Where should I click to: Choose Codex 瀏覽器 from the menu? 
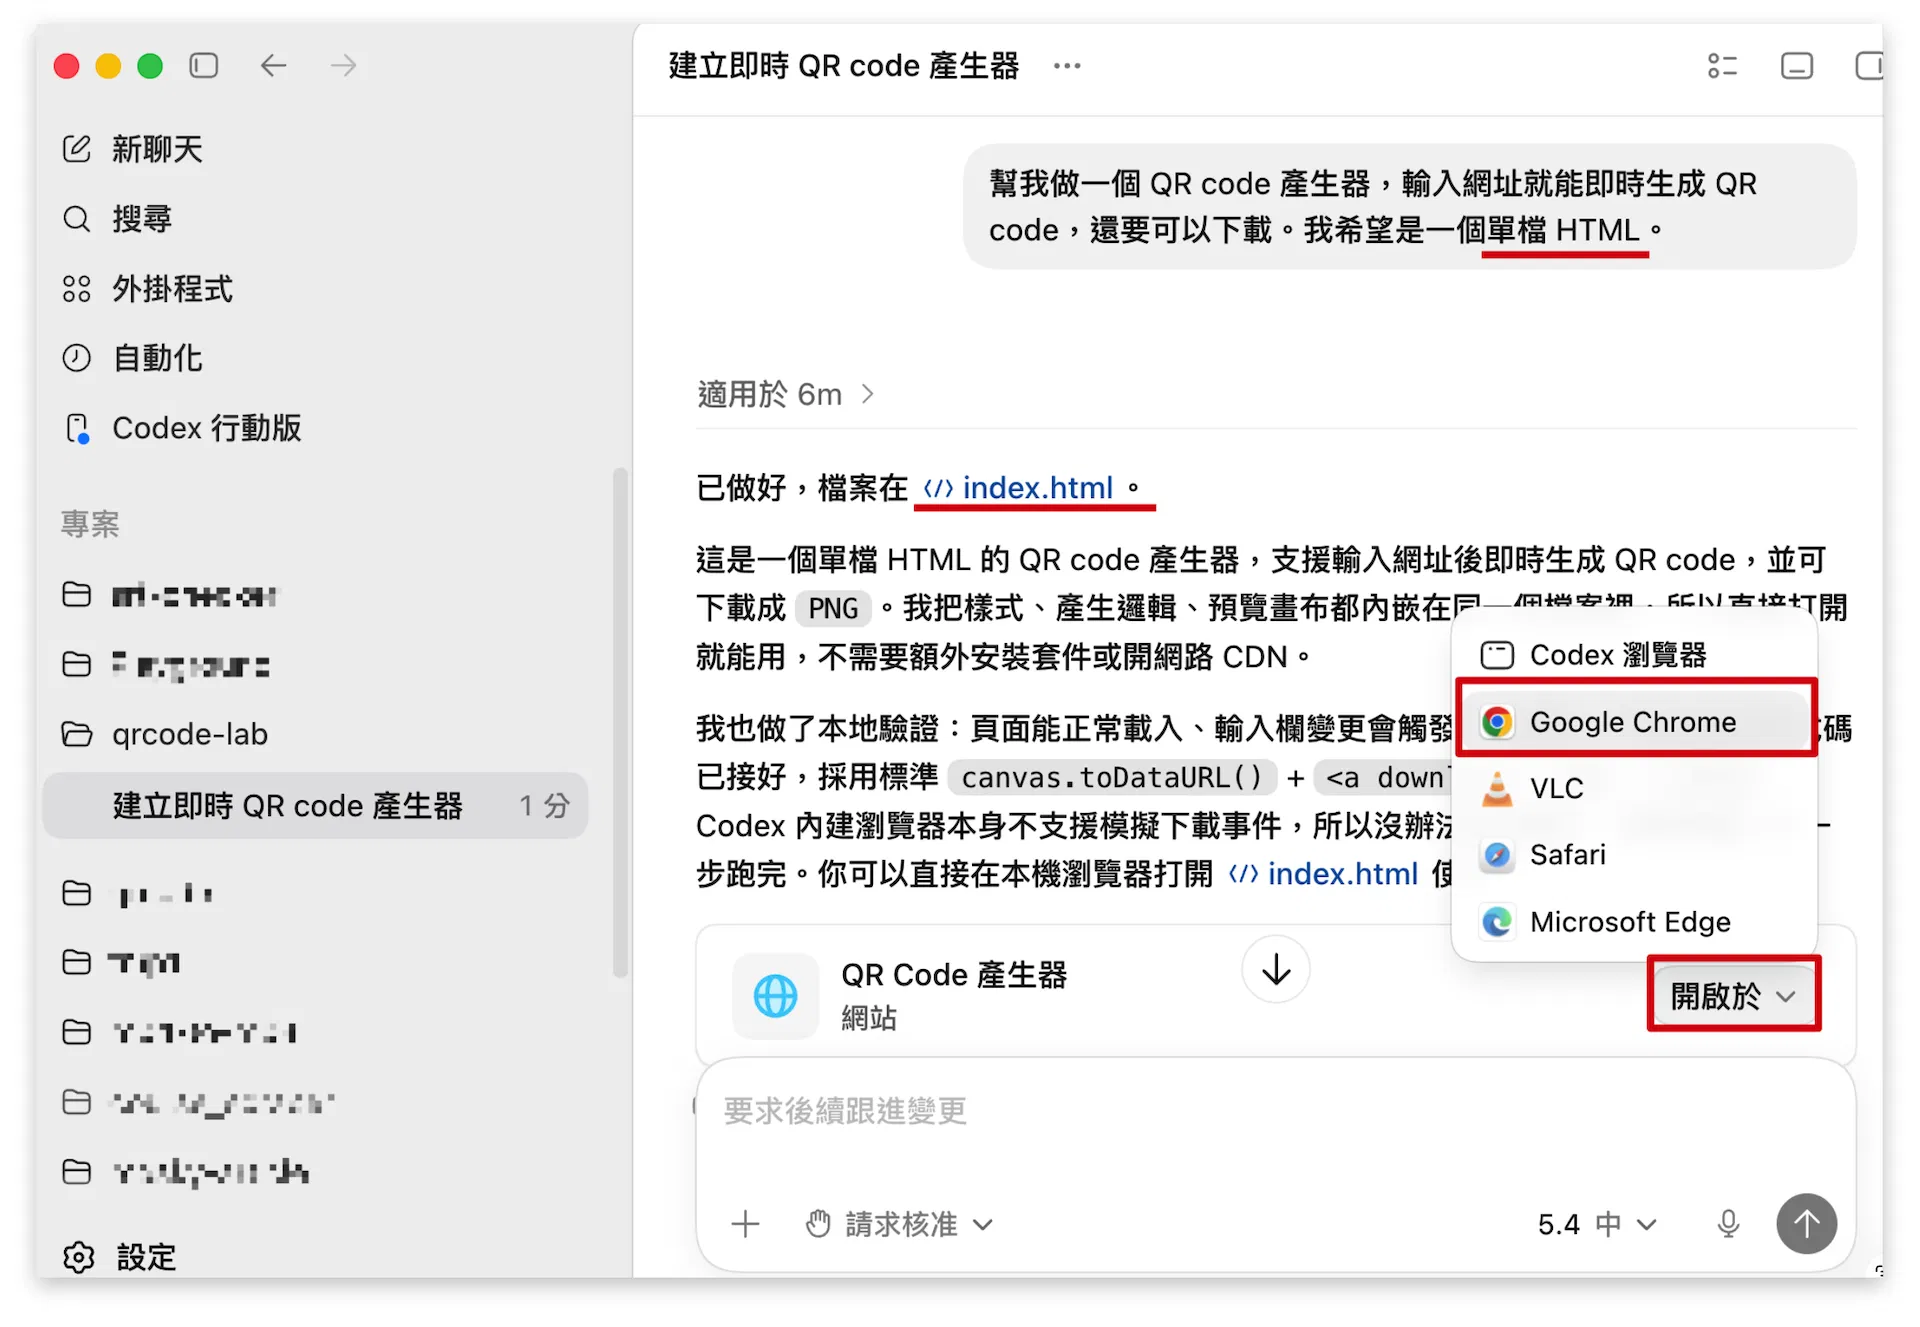tap(1633, 655)
